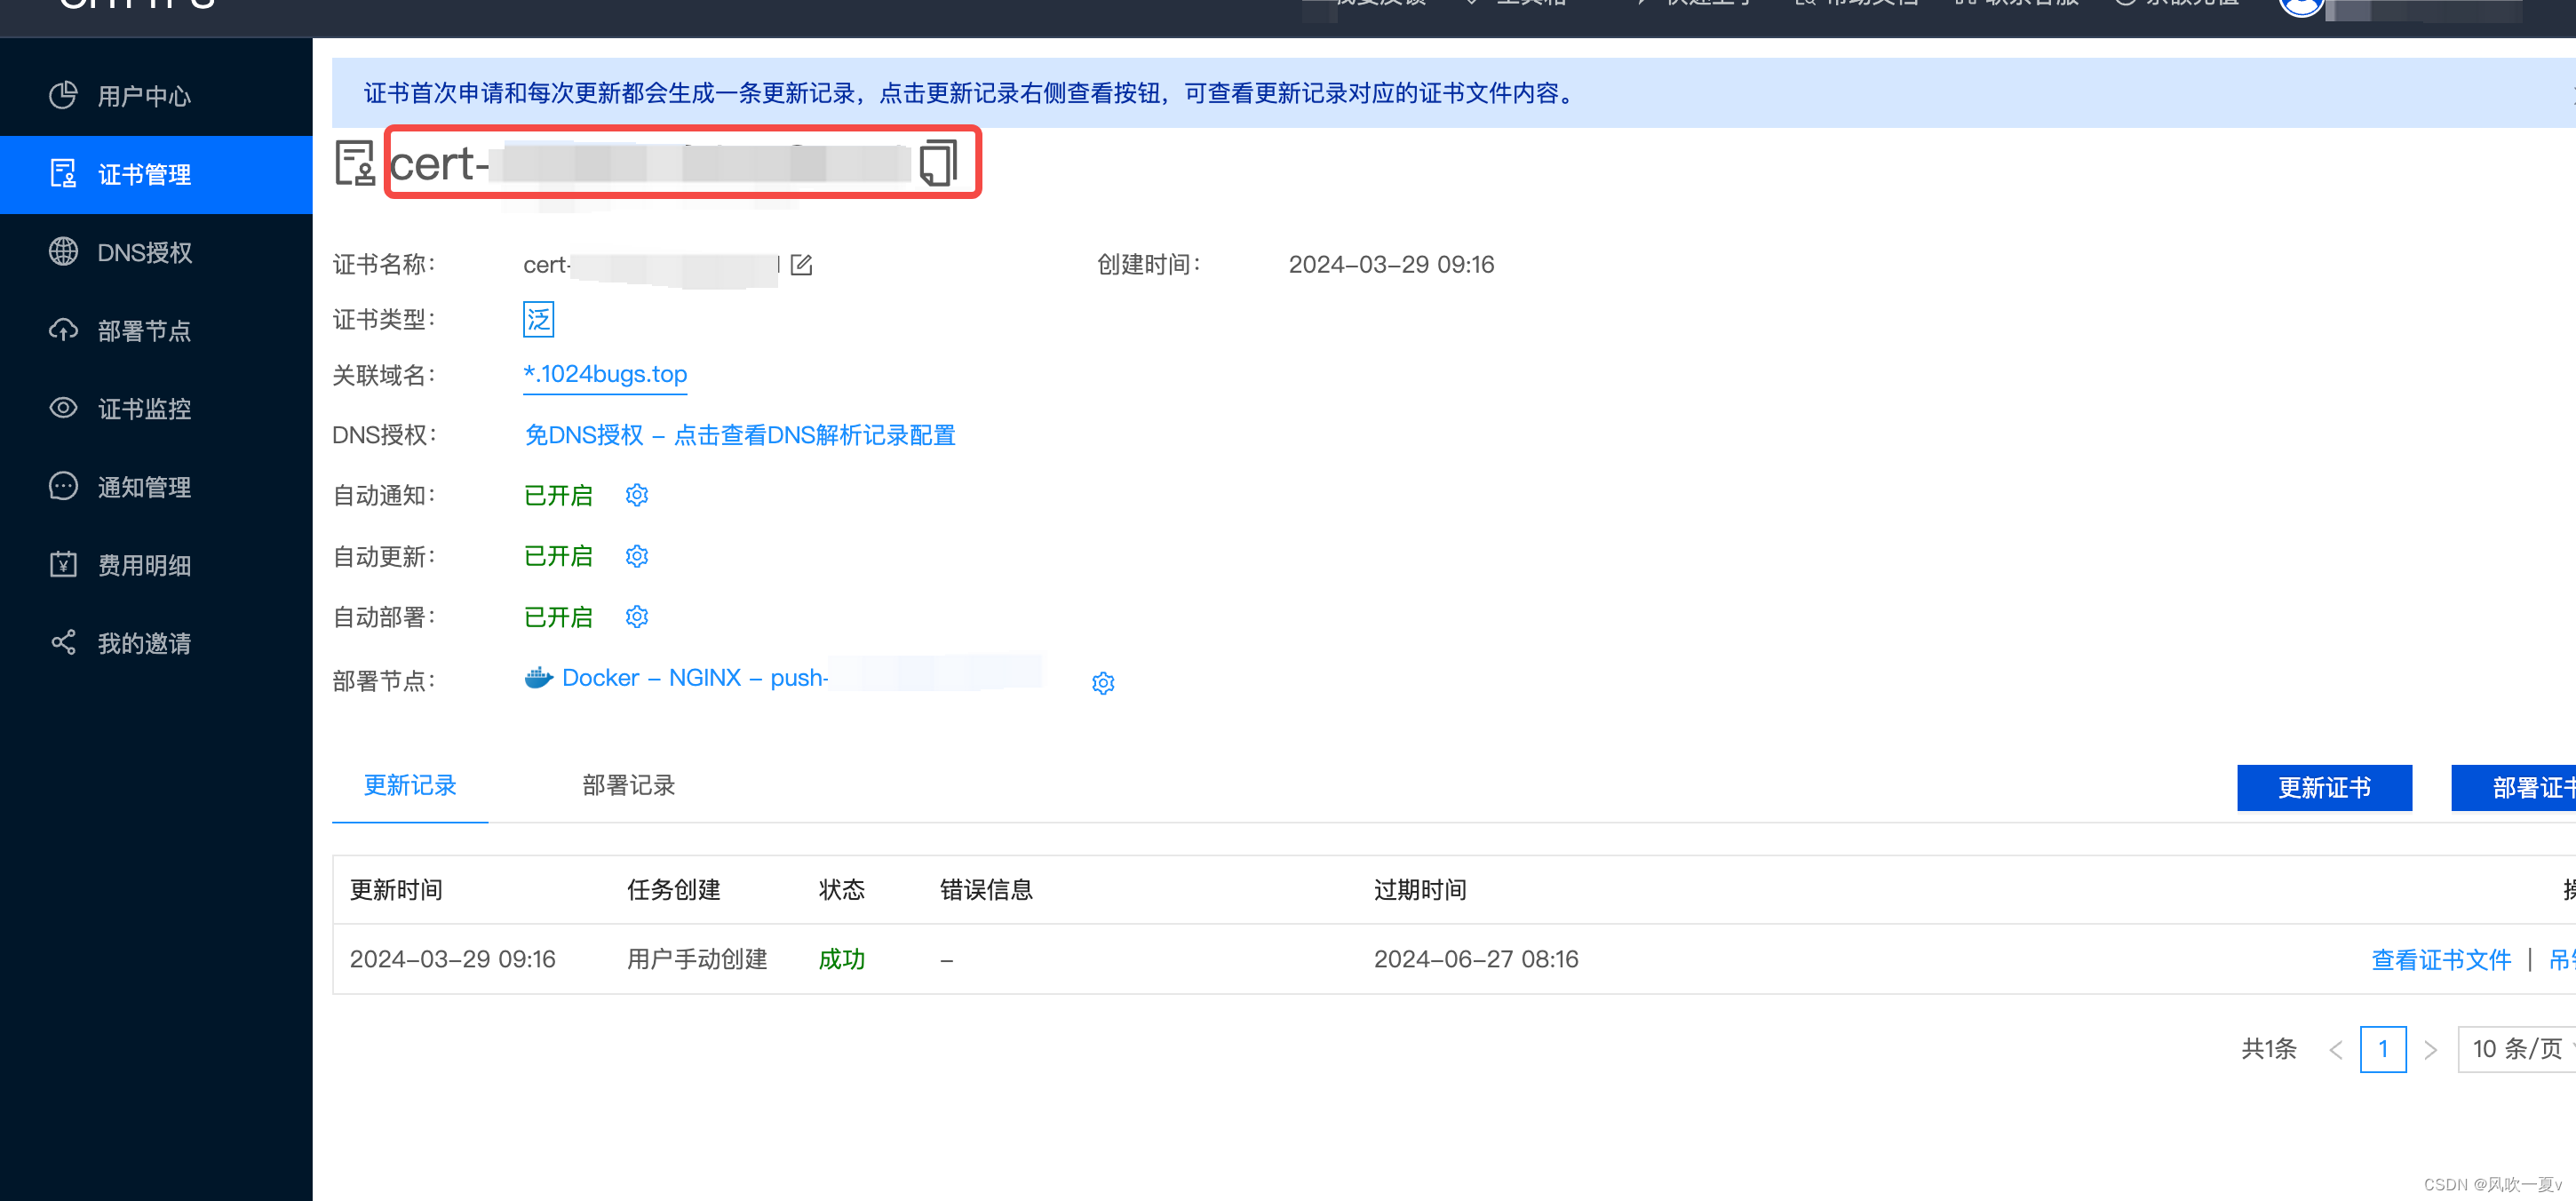2576x1201 pixels.
Task: Open the 10 条/页 page size dropdown
Action: point(2517,1049)
